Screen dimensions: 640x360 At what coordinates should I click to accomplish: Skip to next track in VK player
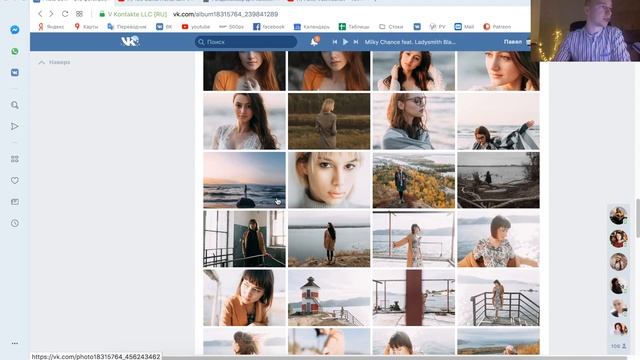356,42
